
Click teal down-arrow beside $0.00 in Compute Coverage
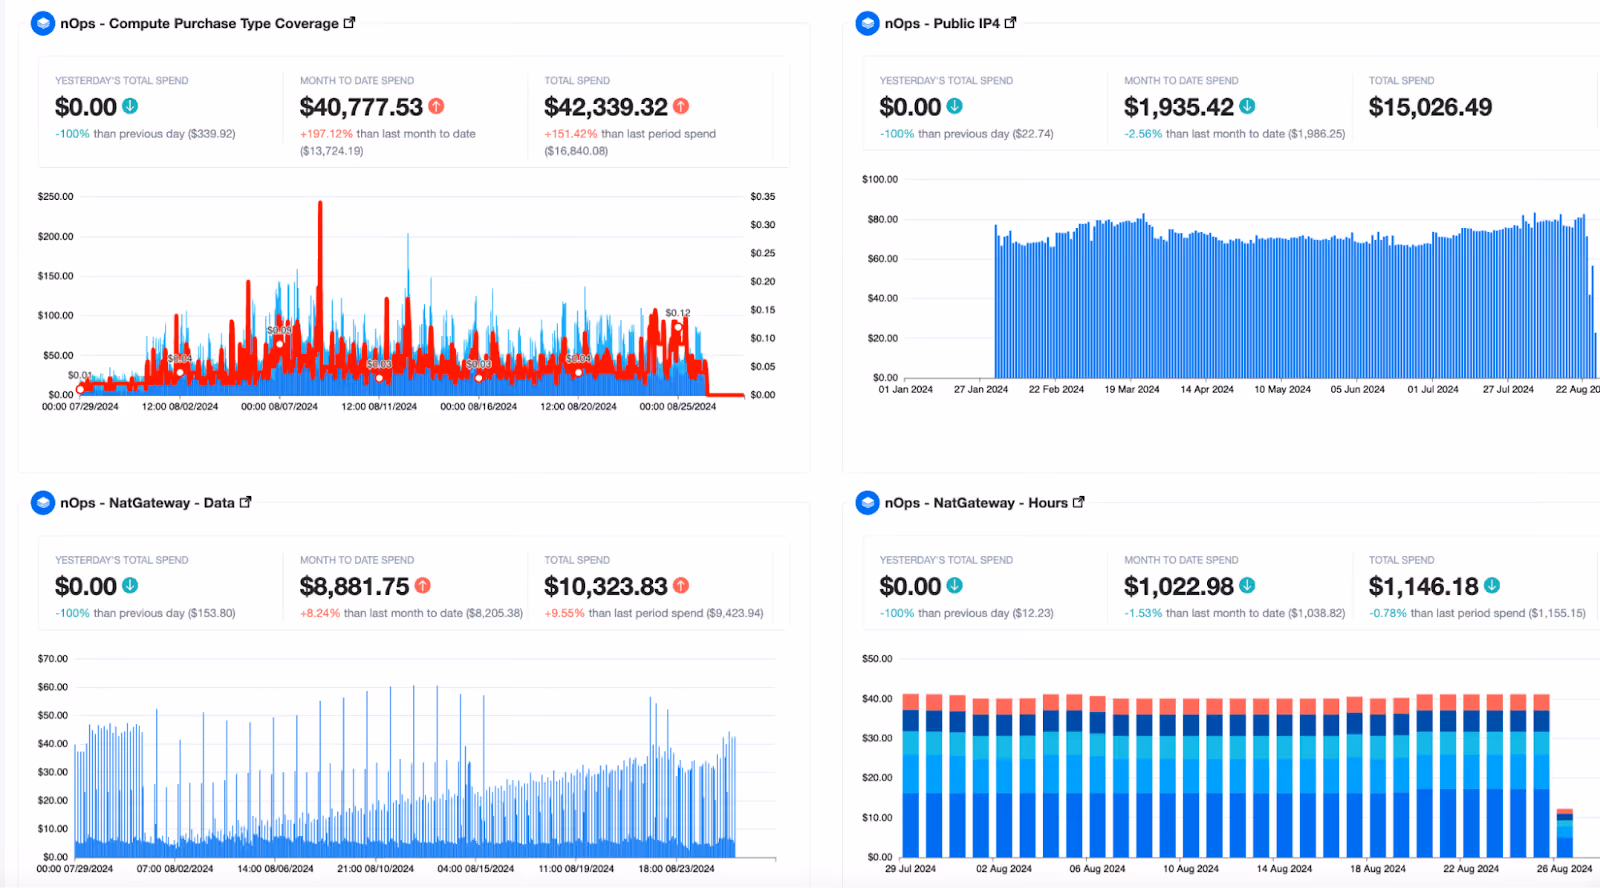130,106
